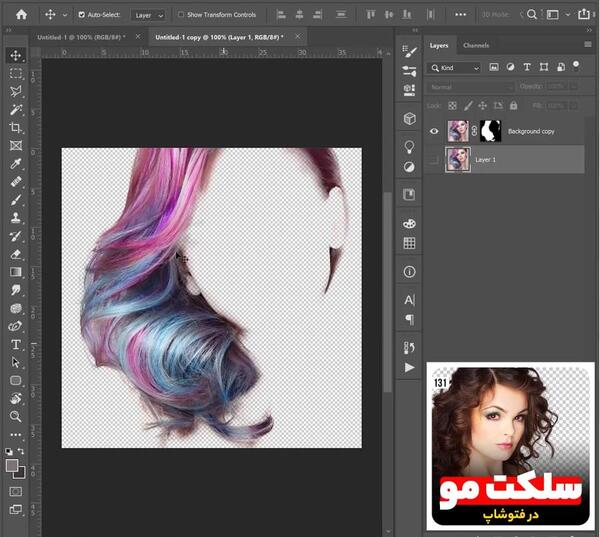Select the Move tool in the toolbar

click(x=16, y=55)
